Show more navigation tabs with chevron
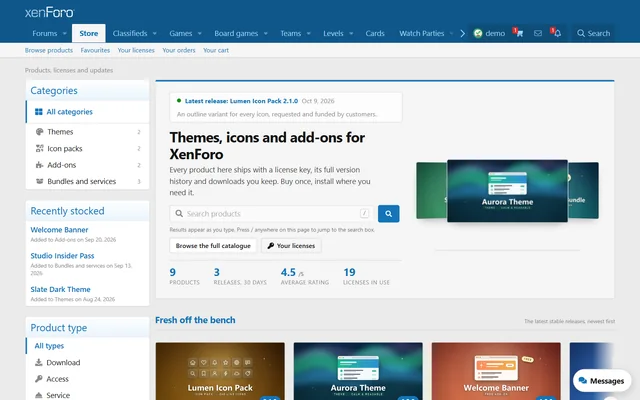Viewport: 640px width, 400px height. click(462, 33)
